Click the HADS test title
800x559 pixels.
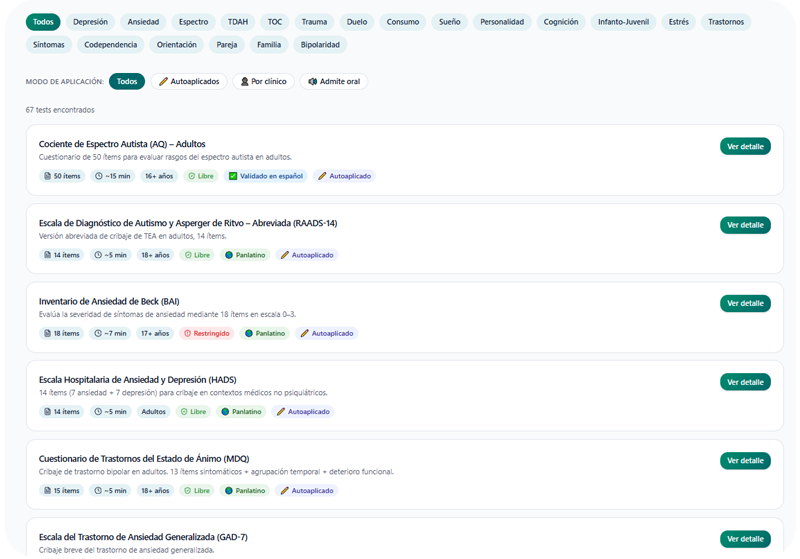click(138, 380)
